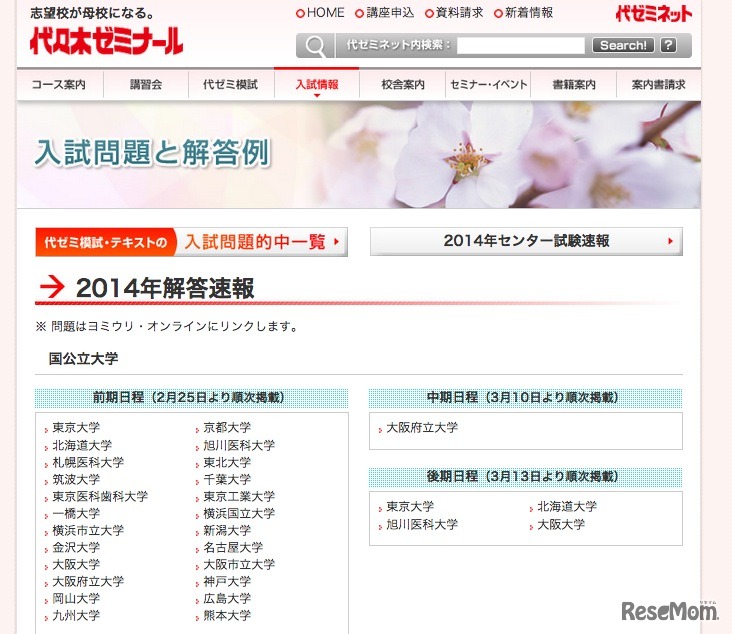Open the 代ゼミネット logo link

click(653, 14)
